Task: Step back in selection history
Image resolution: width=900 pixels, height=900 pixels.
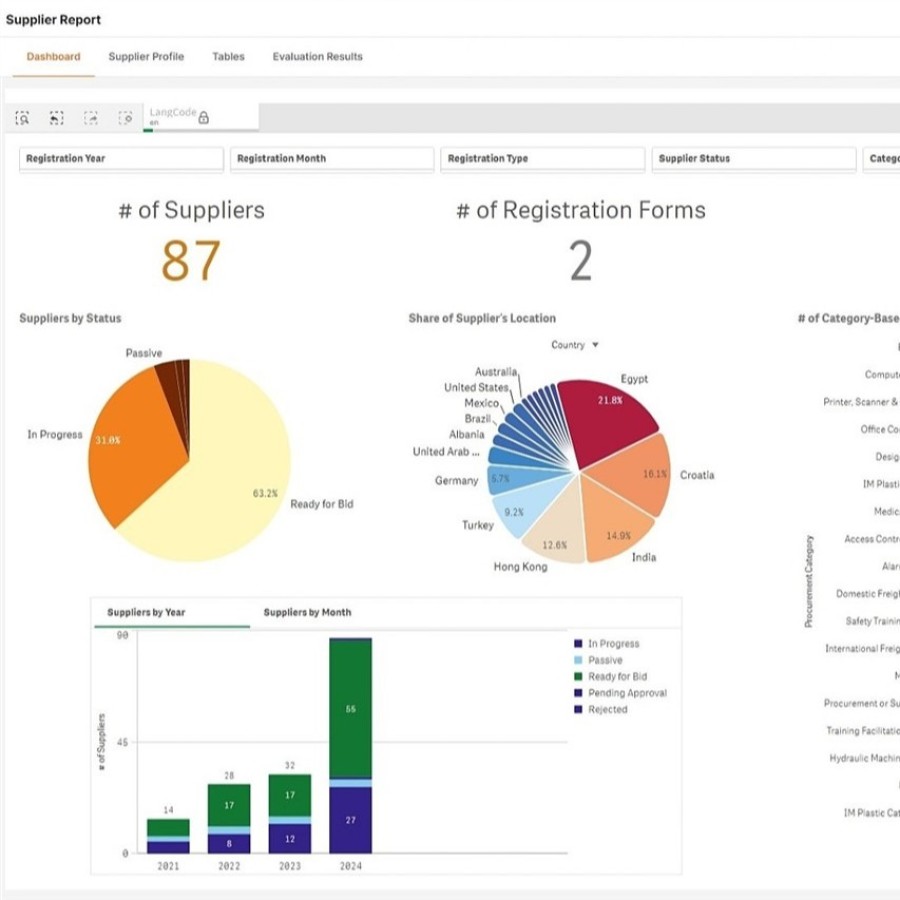Action: 56,118
